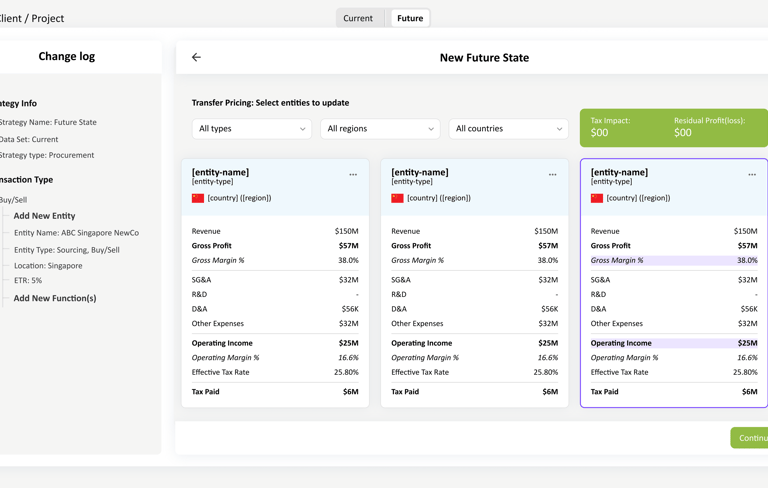
Task: Open second entity card's three-dot menu
Action: (552, 175)
